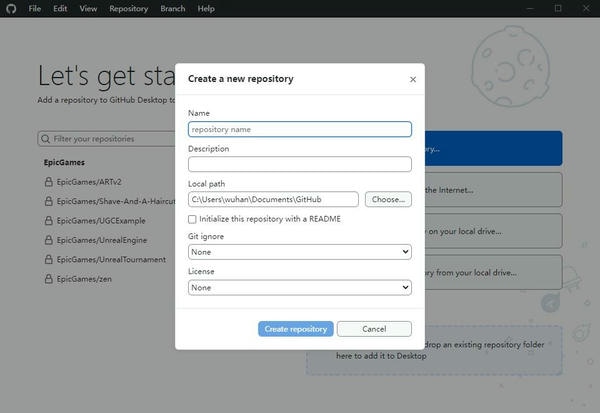The width and height of the screenshot is (600, 413).
Task: Select EpicGames/UnrealTournament repository
Action: click(111, 260)
